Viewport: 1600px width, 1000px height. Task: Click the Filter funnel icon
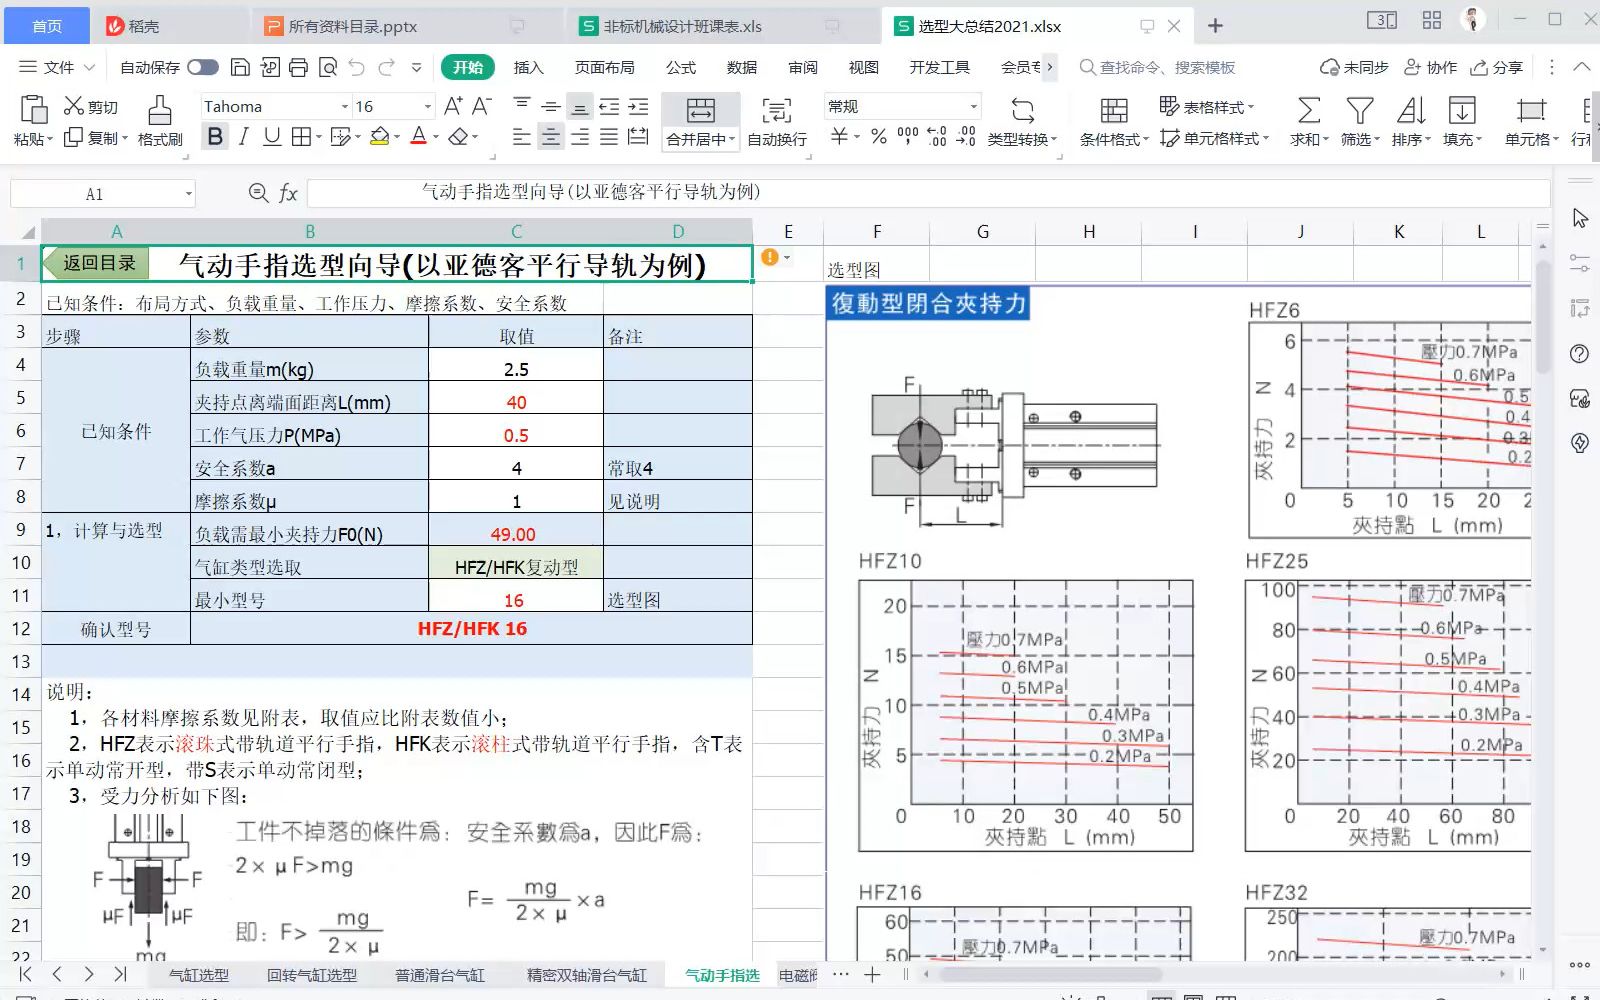(x=1360, y=110)
